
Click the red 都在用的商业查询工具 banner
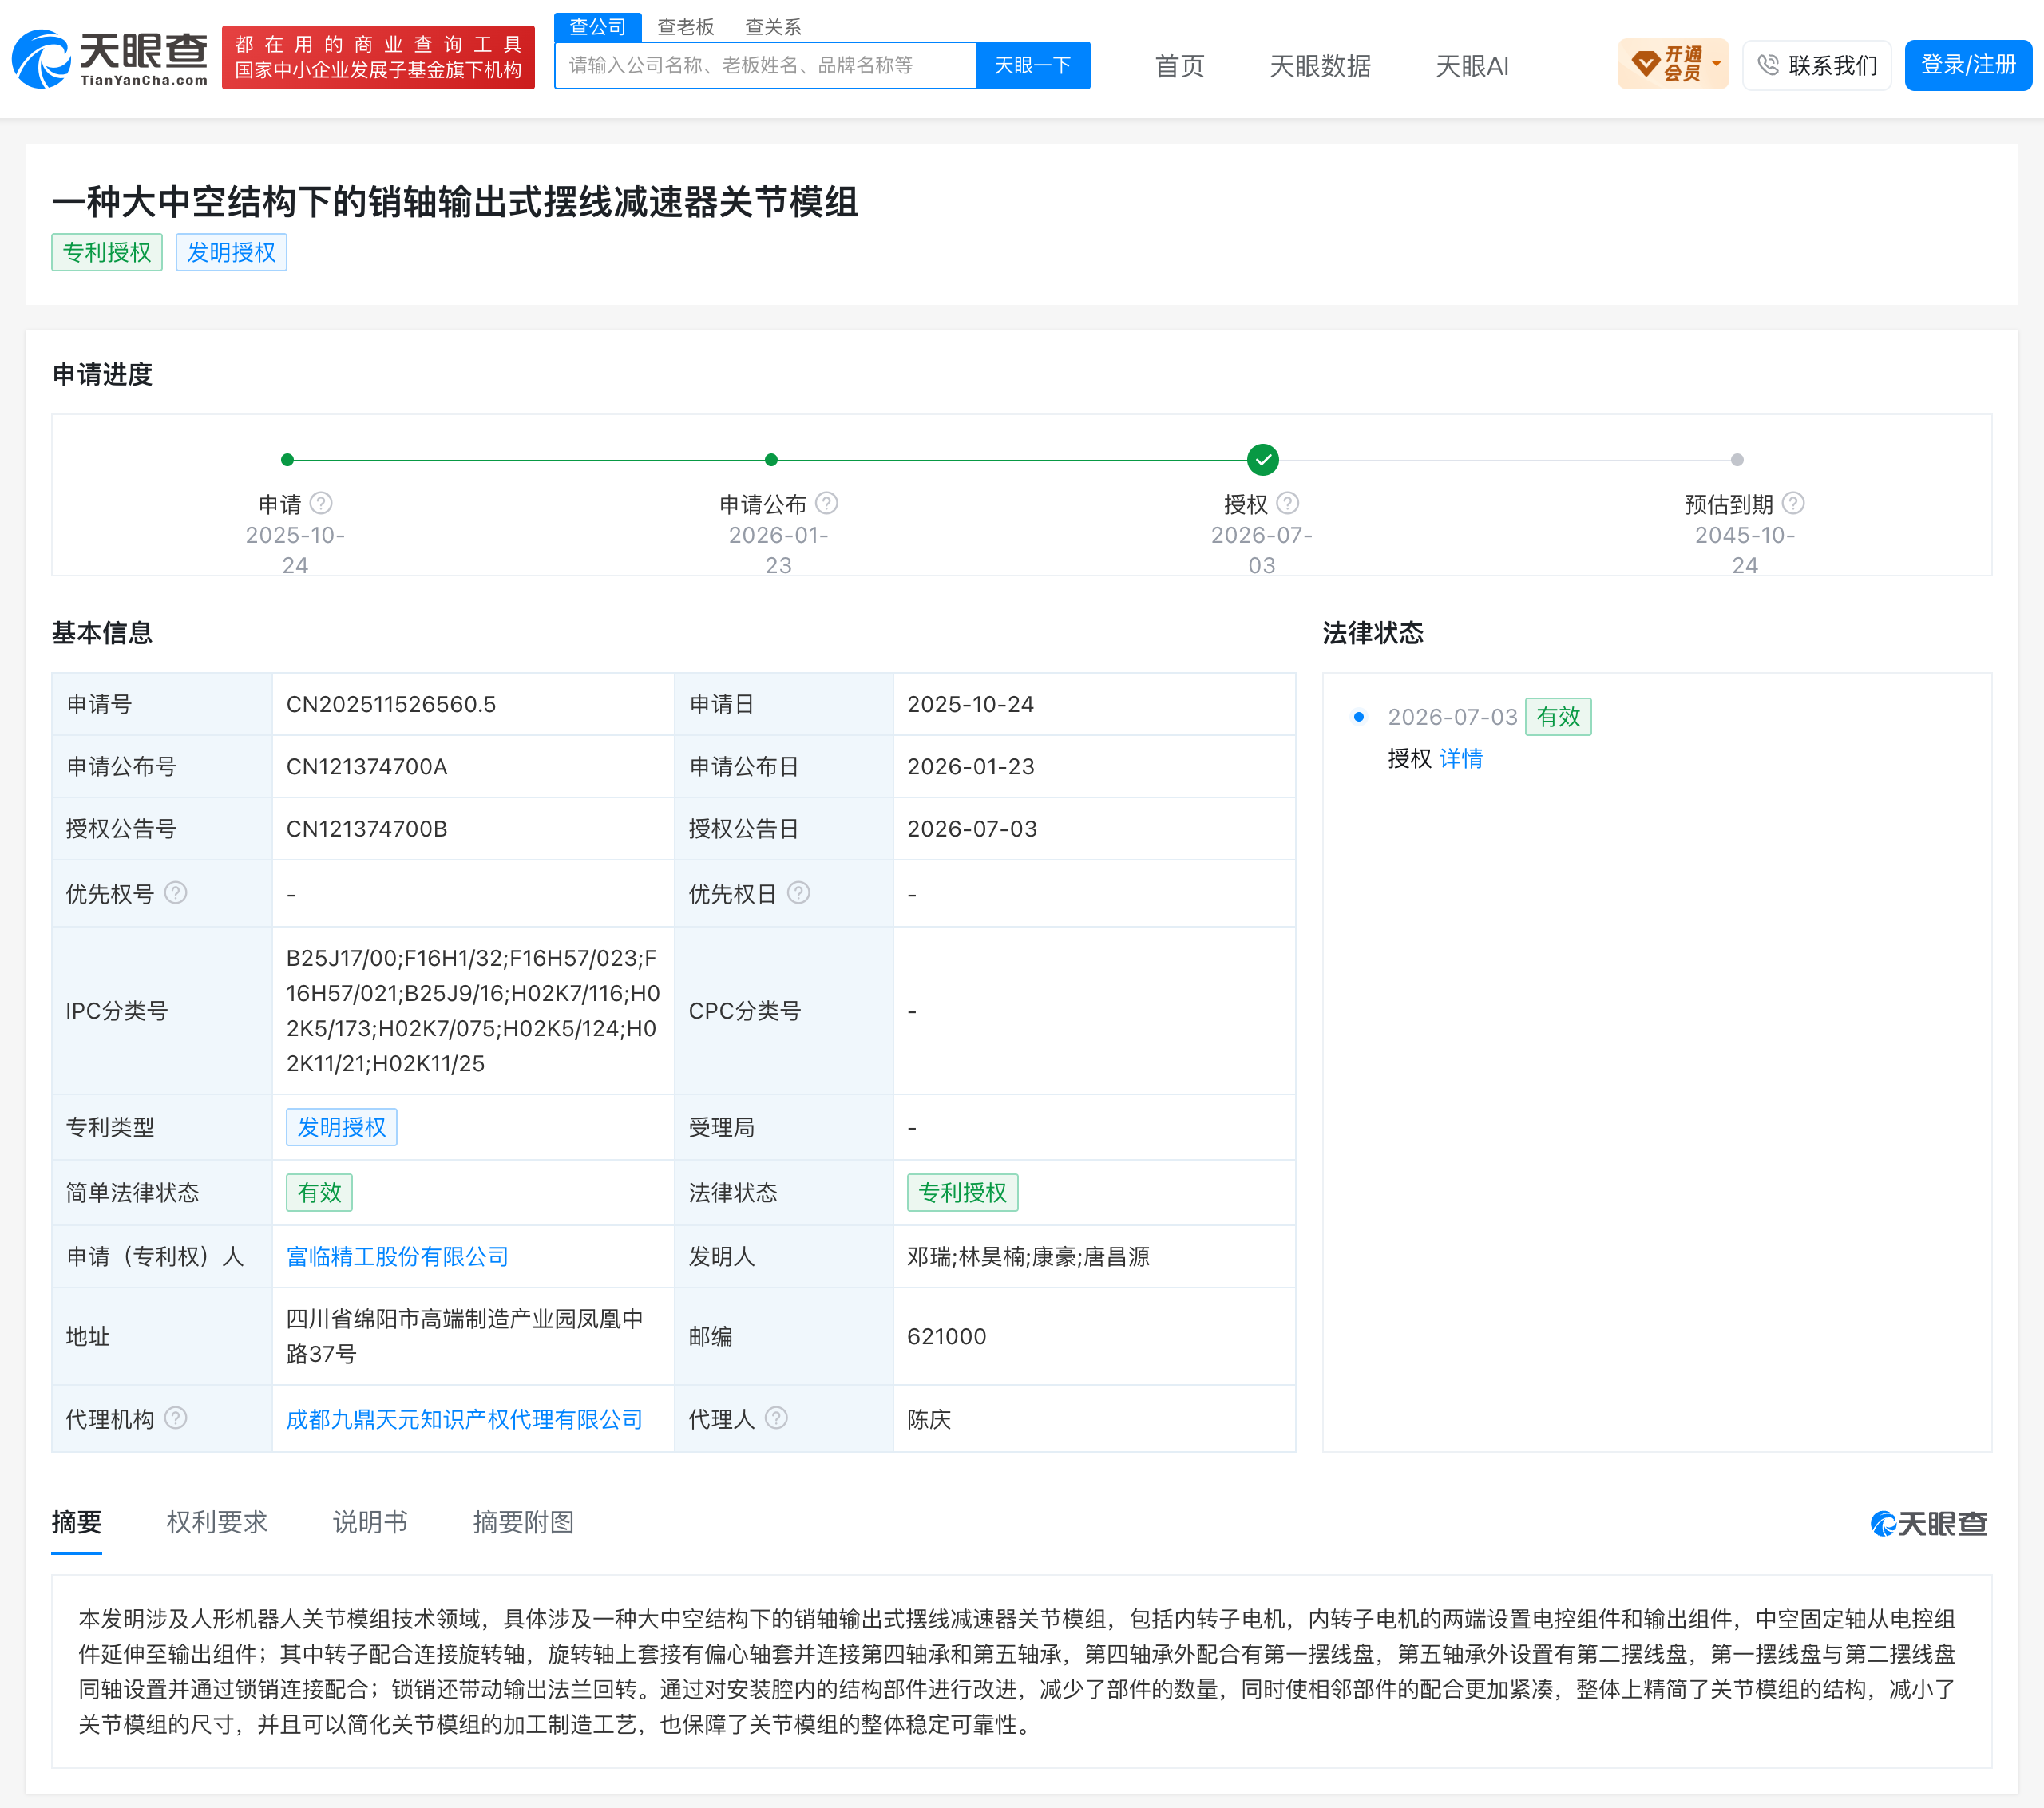(x=378, y=58)
